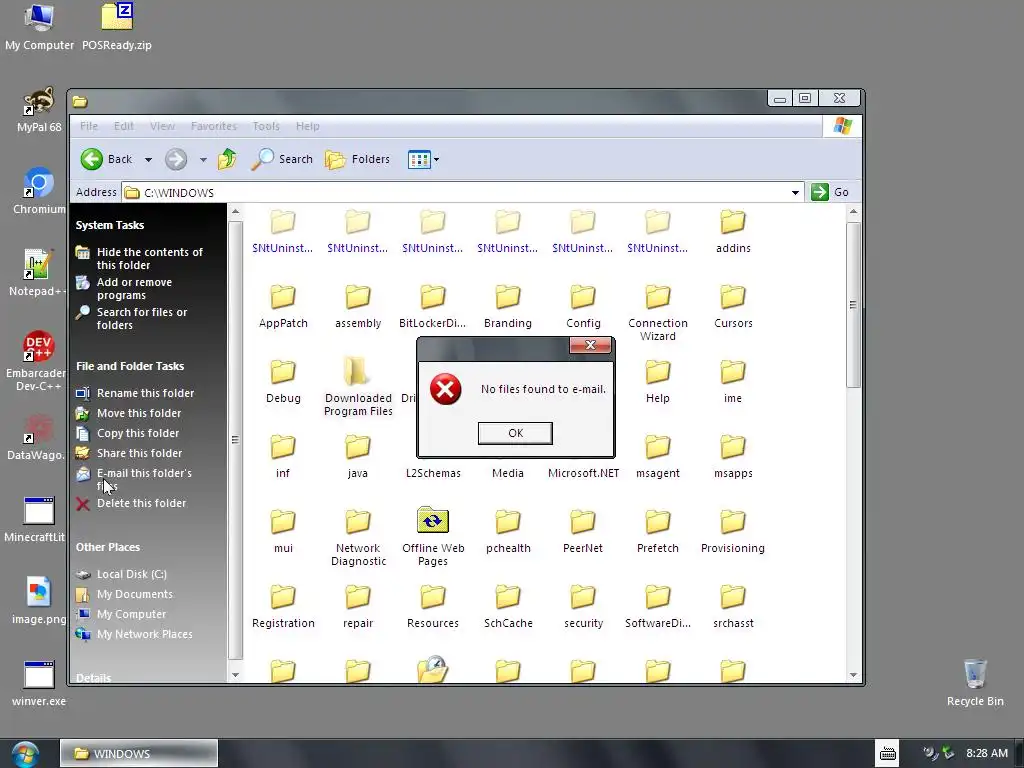Image resolution: width=1024 pixels, height=768 pixels.
Task: Select the Offline Web Pages folder
Action: click(x=432, y=537)
